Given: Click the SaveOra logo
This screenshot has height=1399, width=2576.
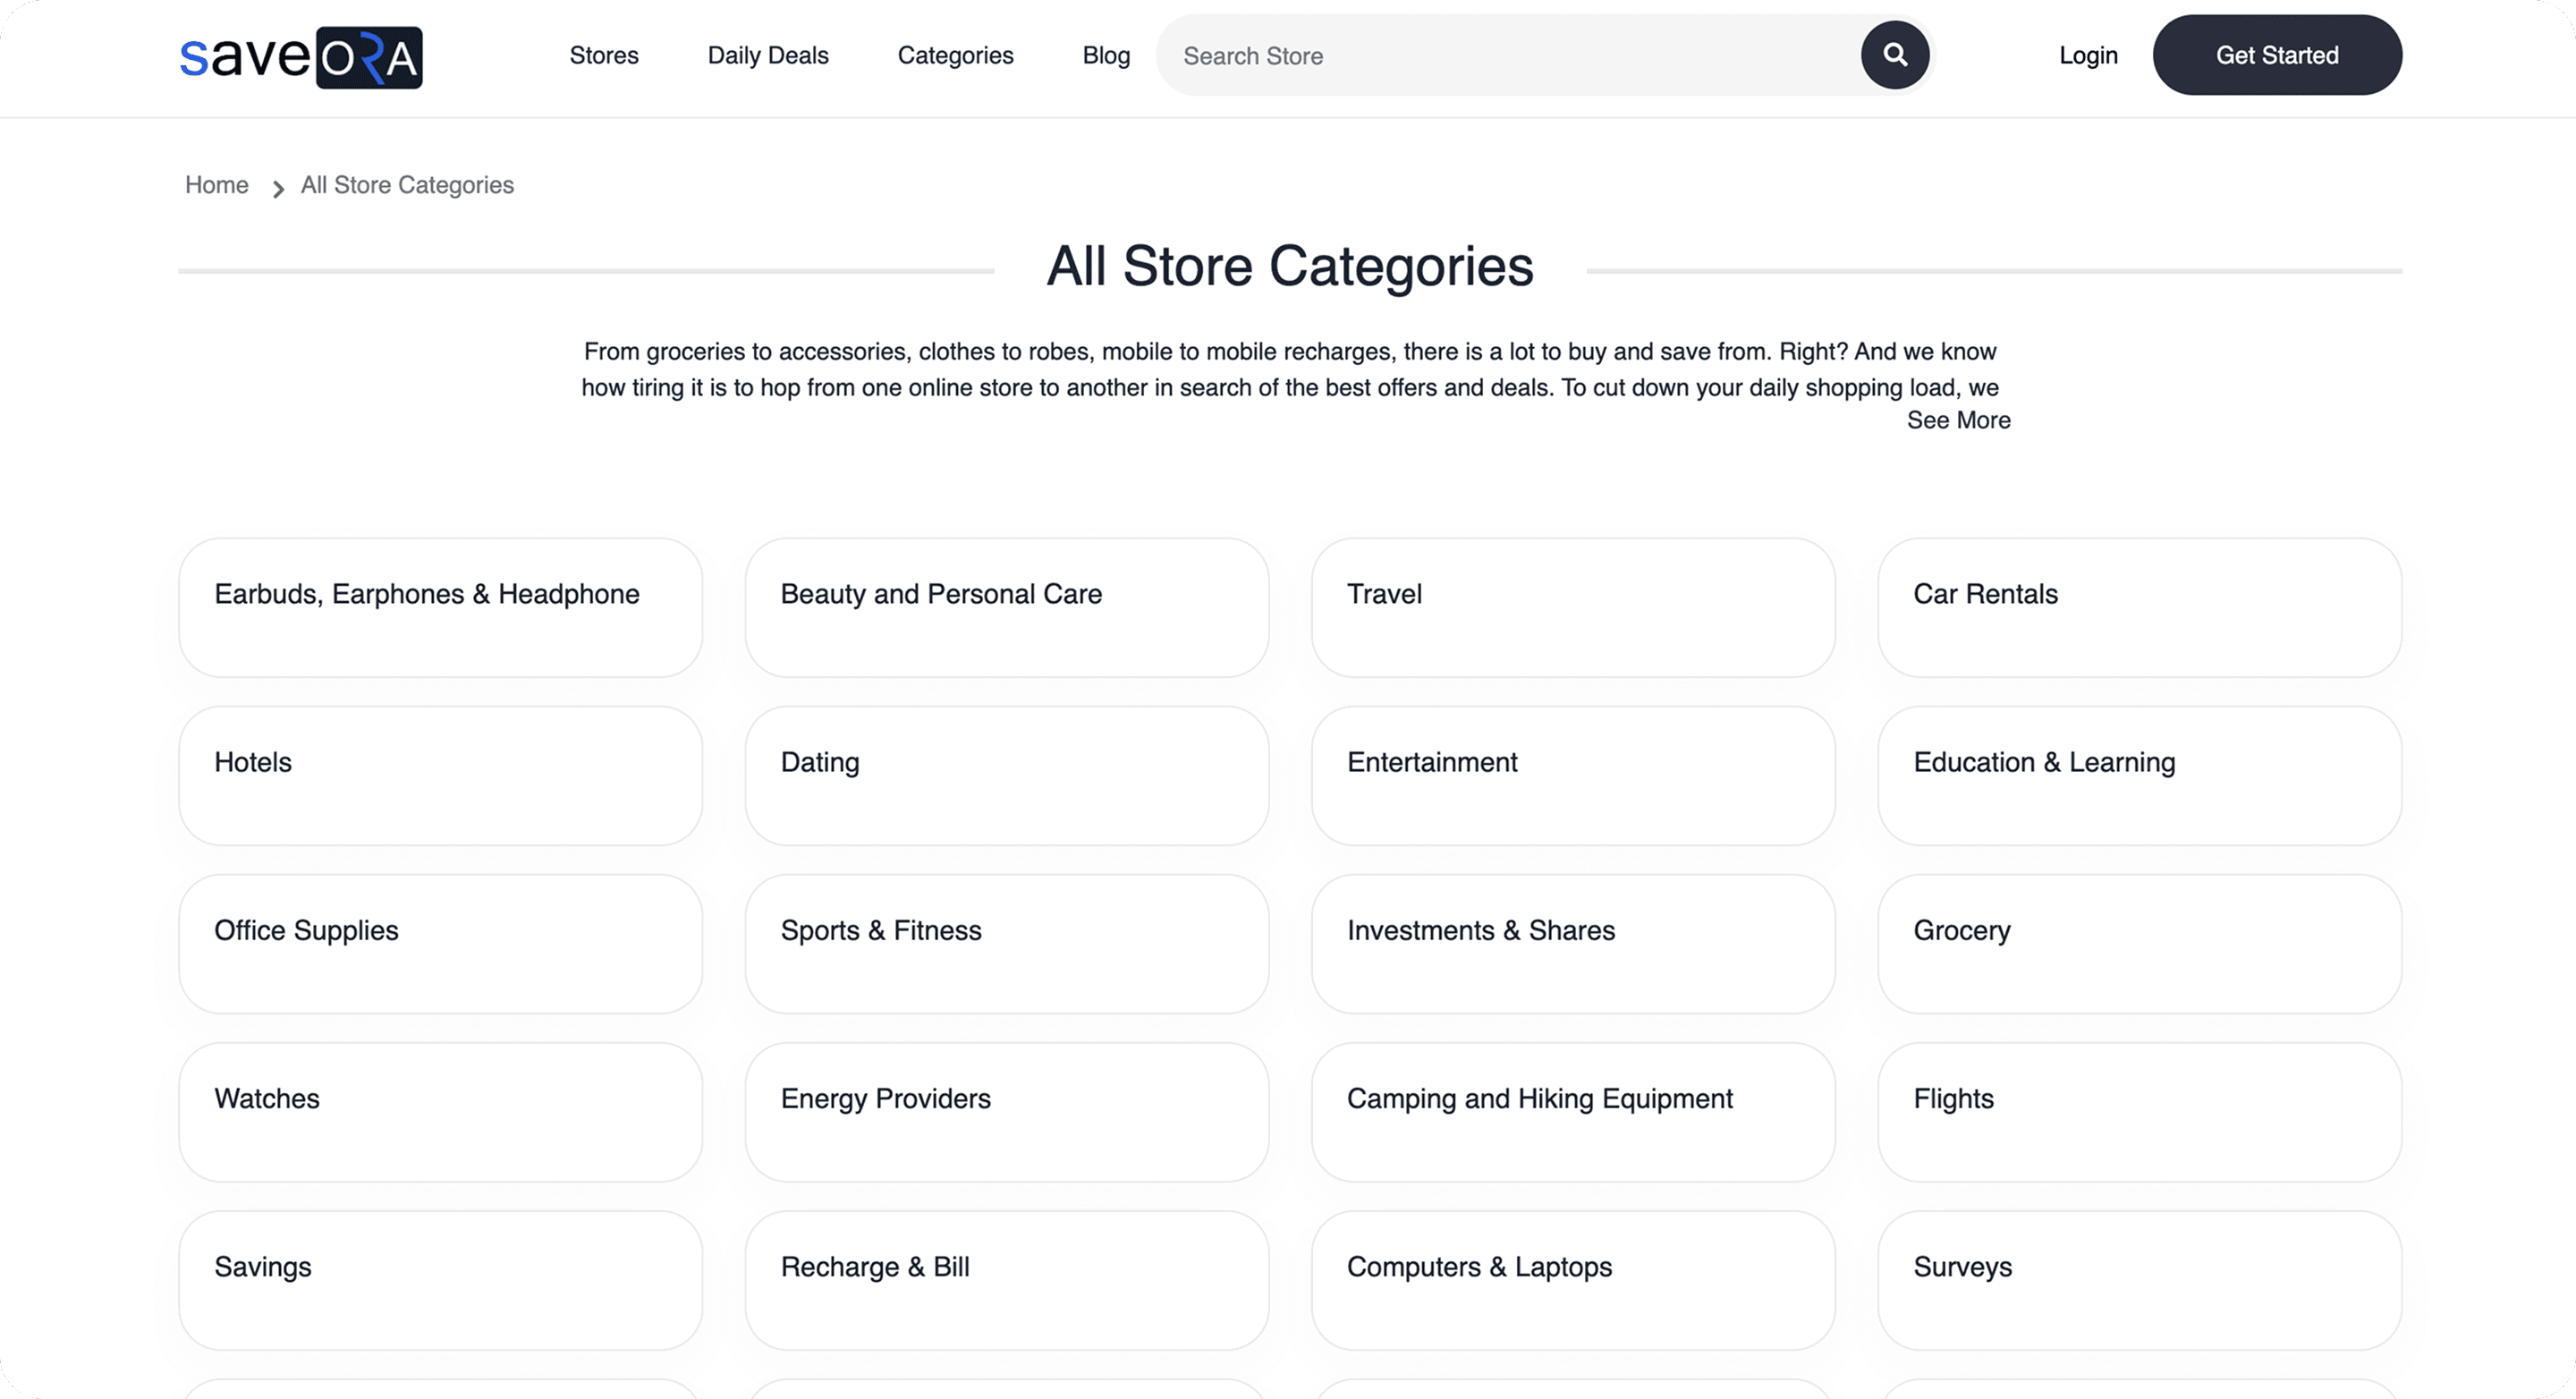Looking at the screenshot, I should pyautogui.click(x=301, y=57).
